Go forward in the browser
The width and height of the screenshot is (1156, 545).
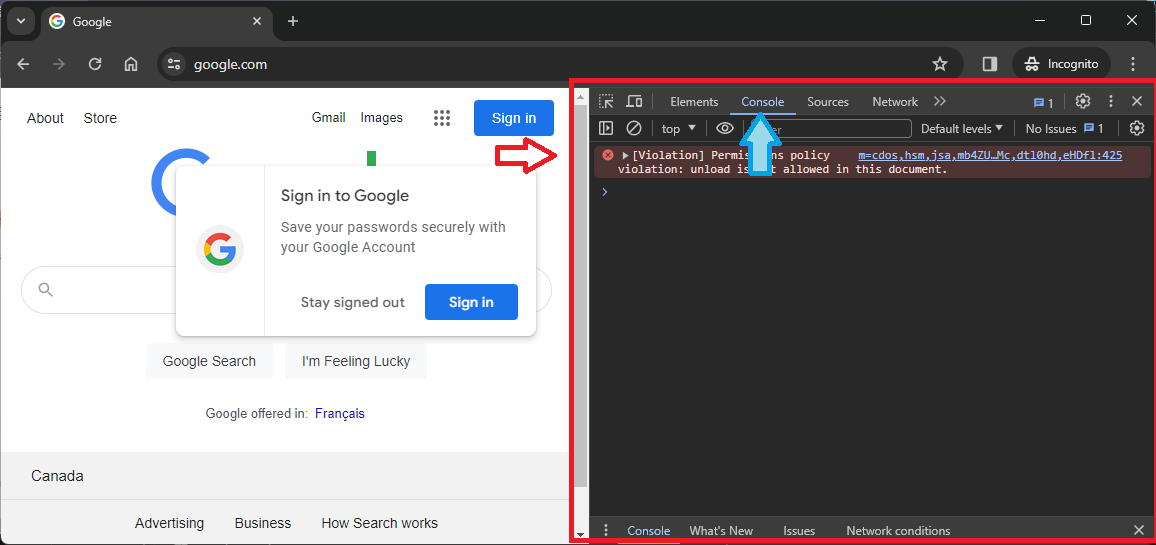click(59, 64)
